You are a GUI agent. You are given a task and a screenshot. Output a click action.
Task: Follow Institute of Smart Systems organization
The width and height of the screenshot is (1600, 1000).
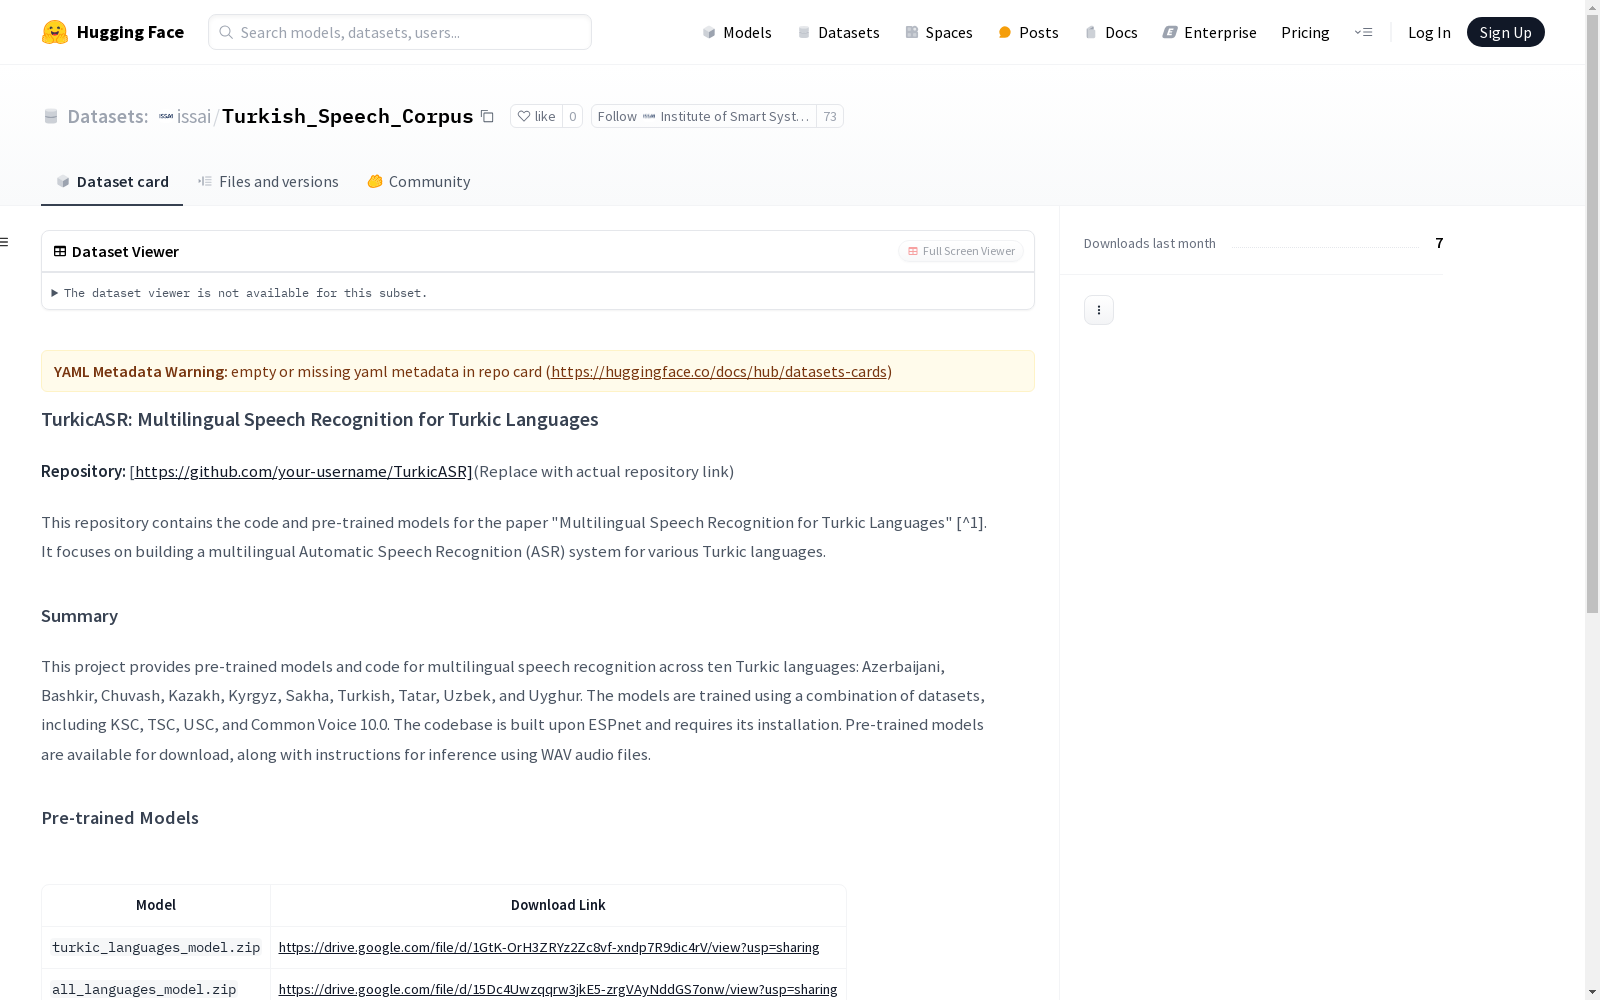pyautogui.click(x=704, y=116)
